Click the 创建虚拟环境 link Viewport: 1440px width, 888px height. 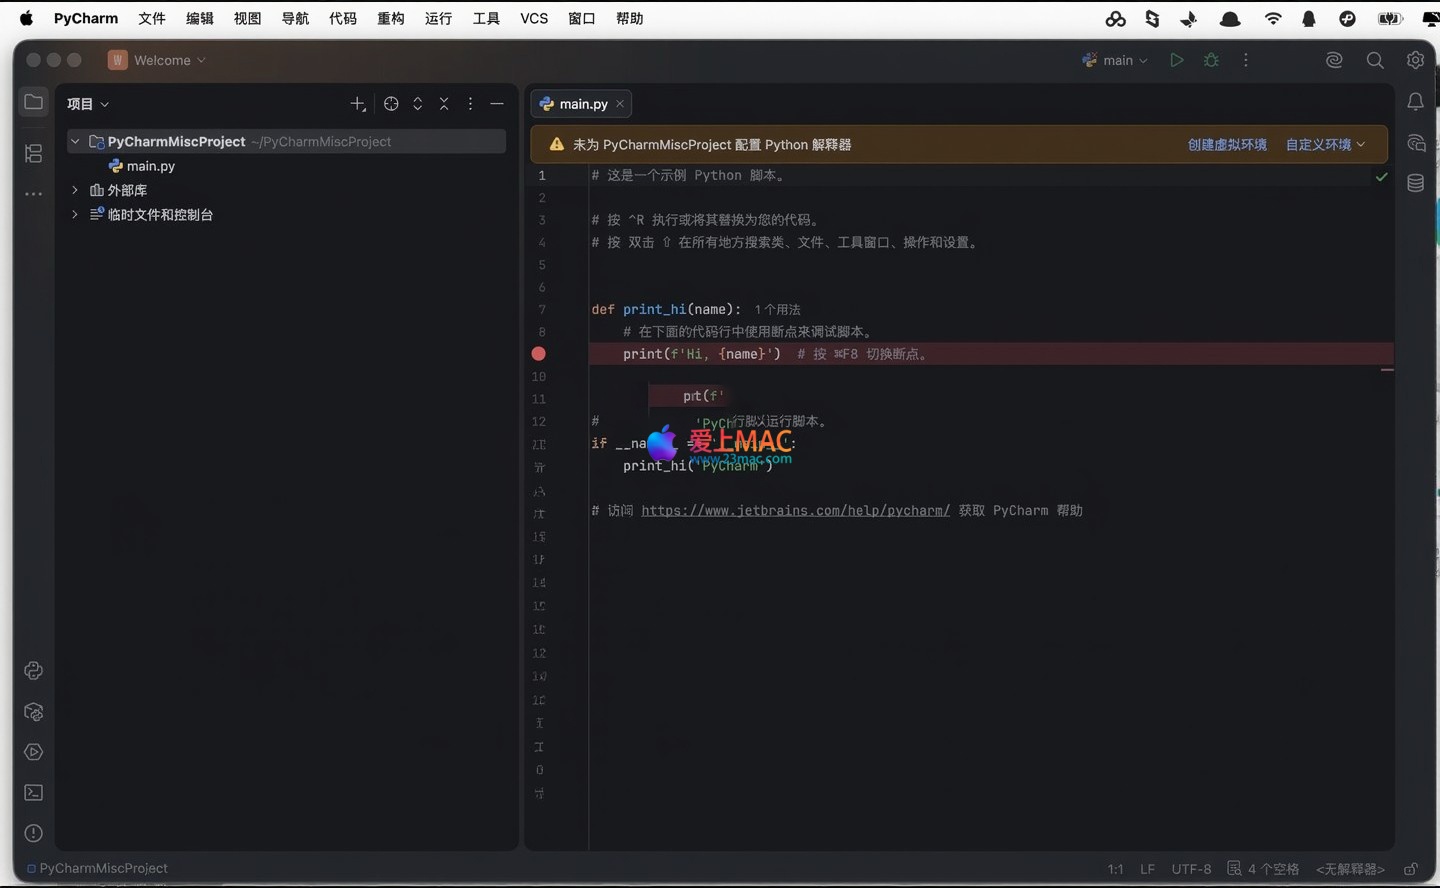coord(1227,145)
